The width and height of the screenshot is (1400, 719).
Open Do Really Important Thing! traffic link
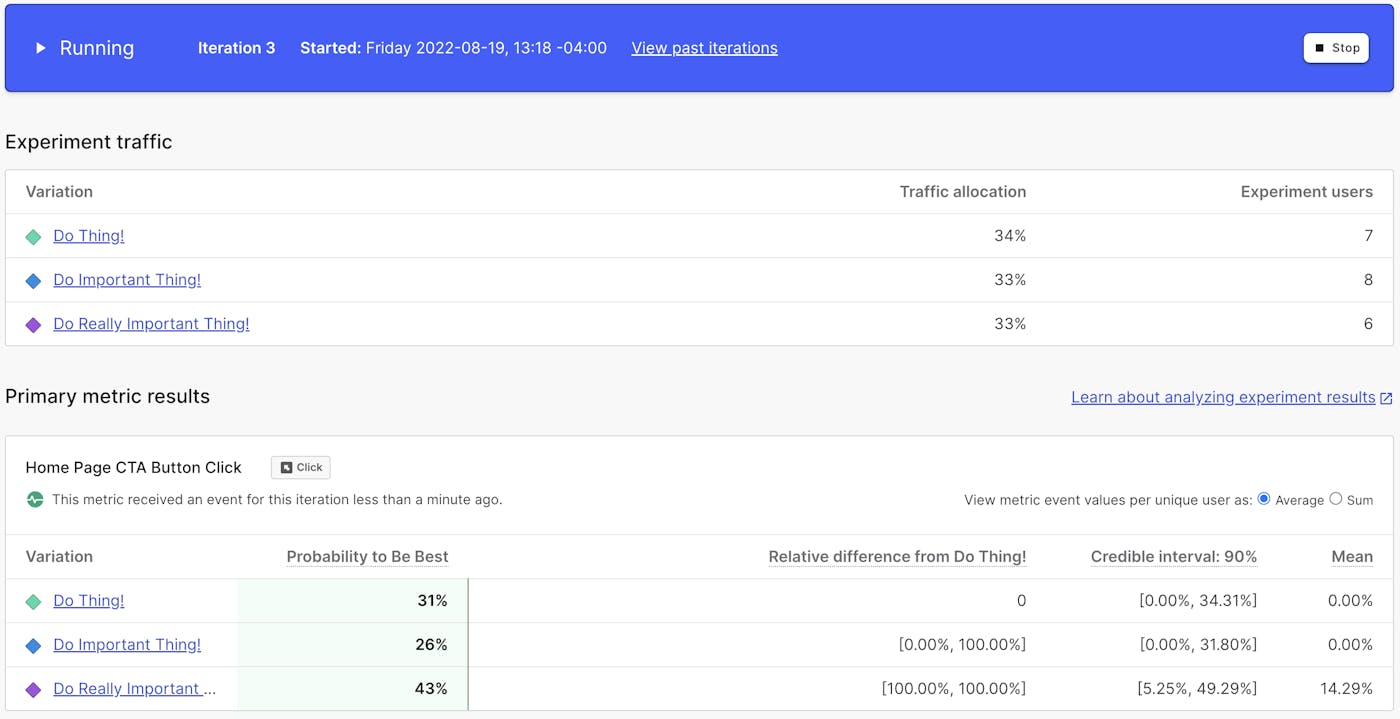point(151,324)
